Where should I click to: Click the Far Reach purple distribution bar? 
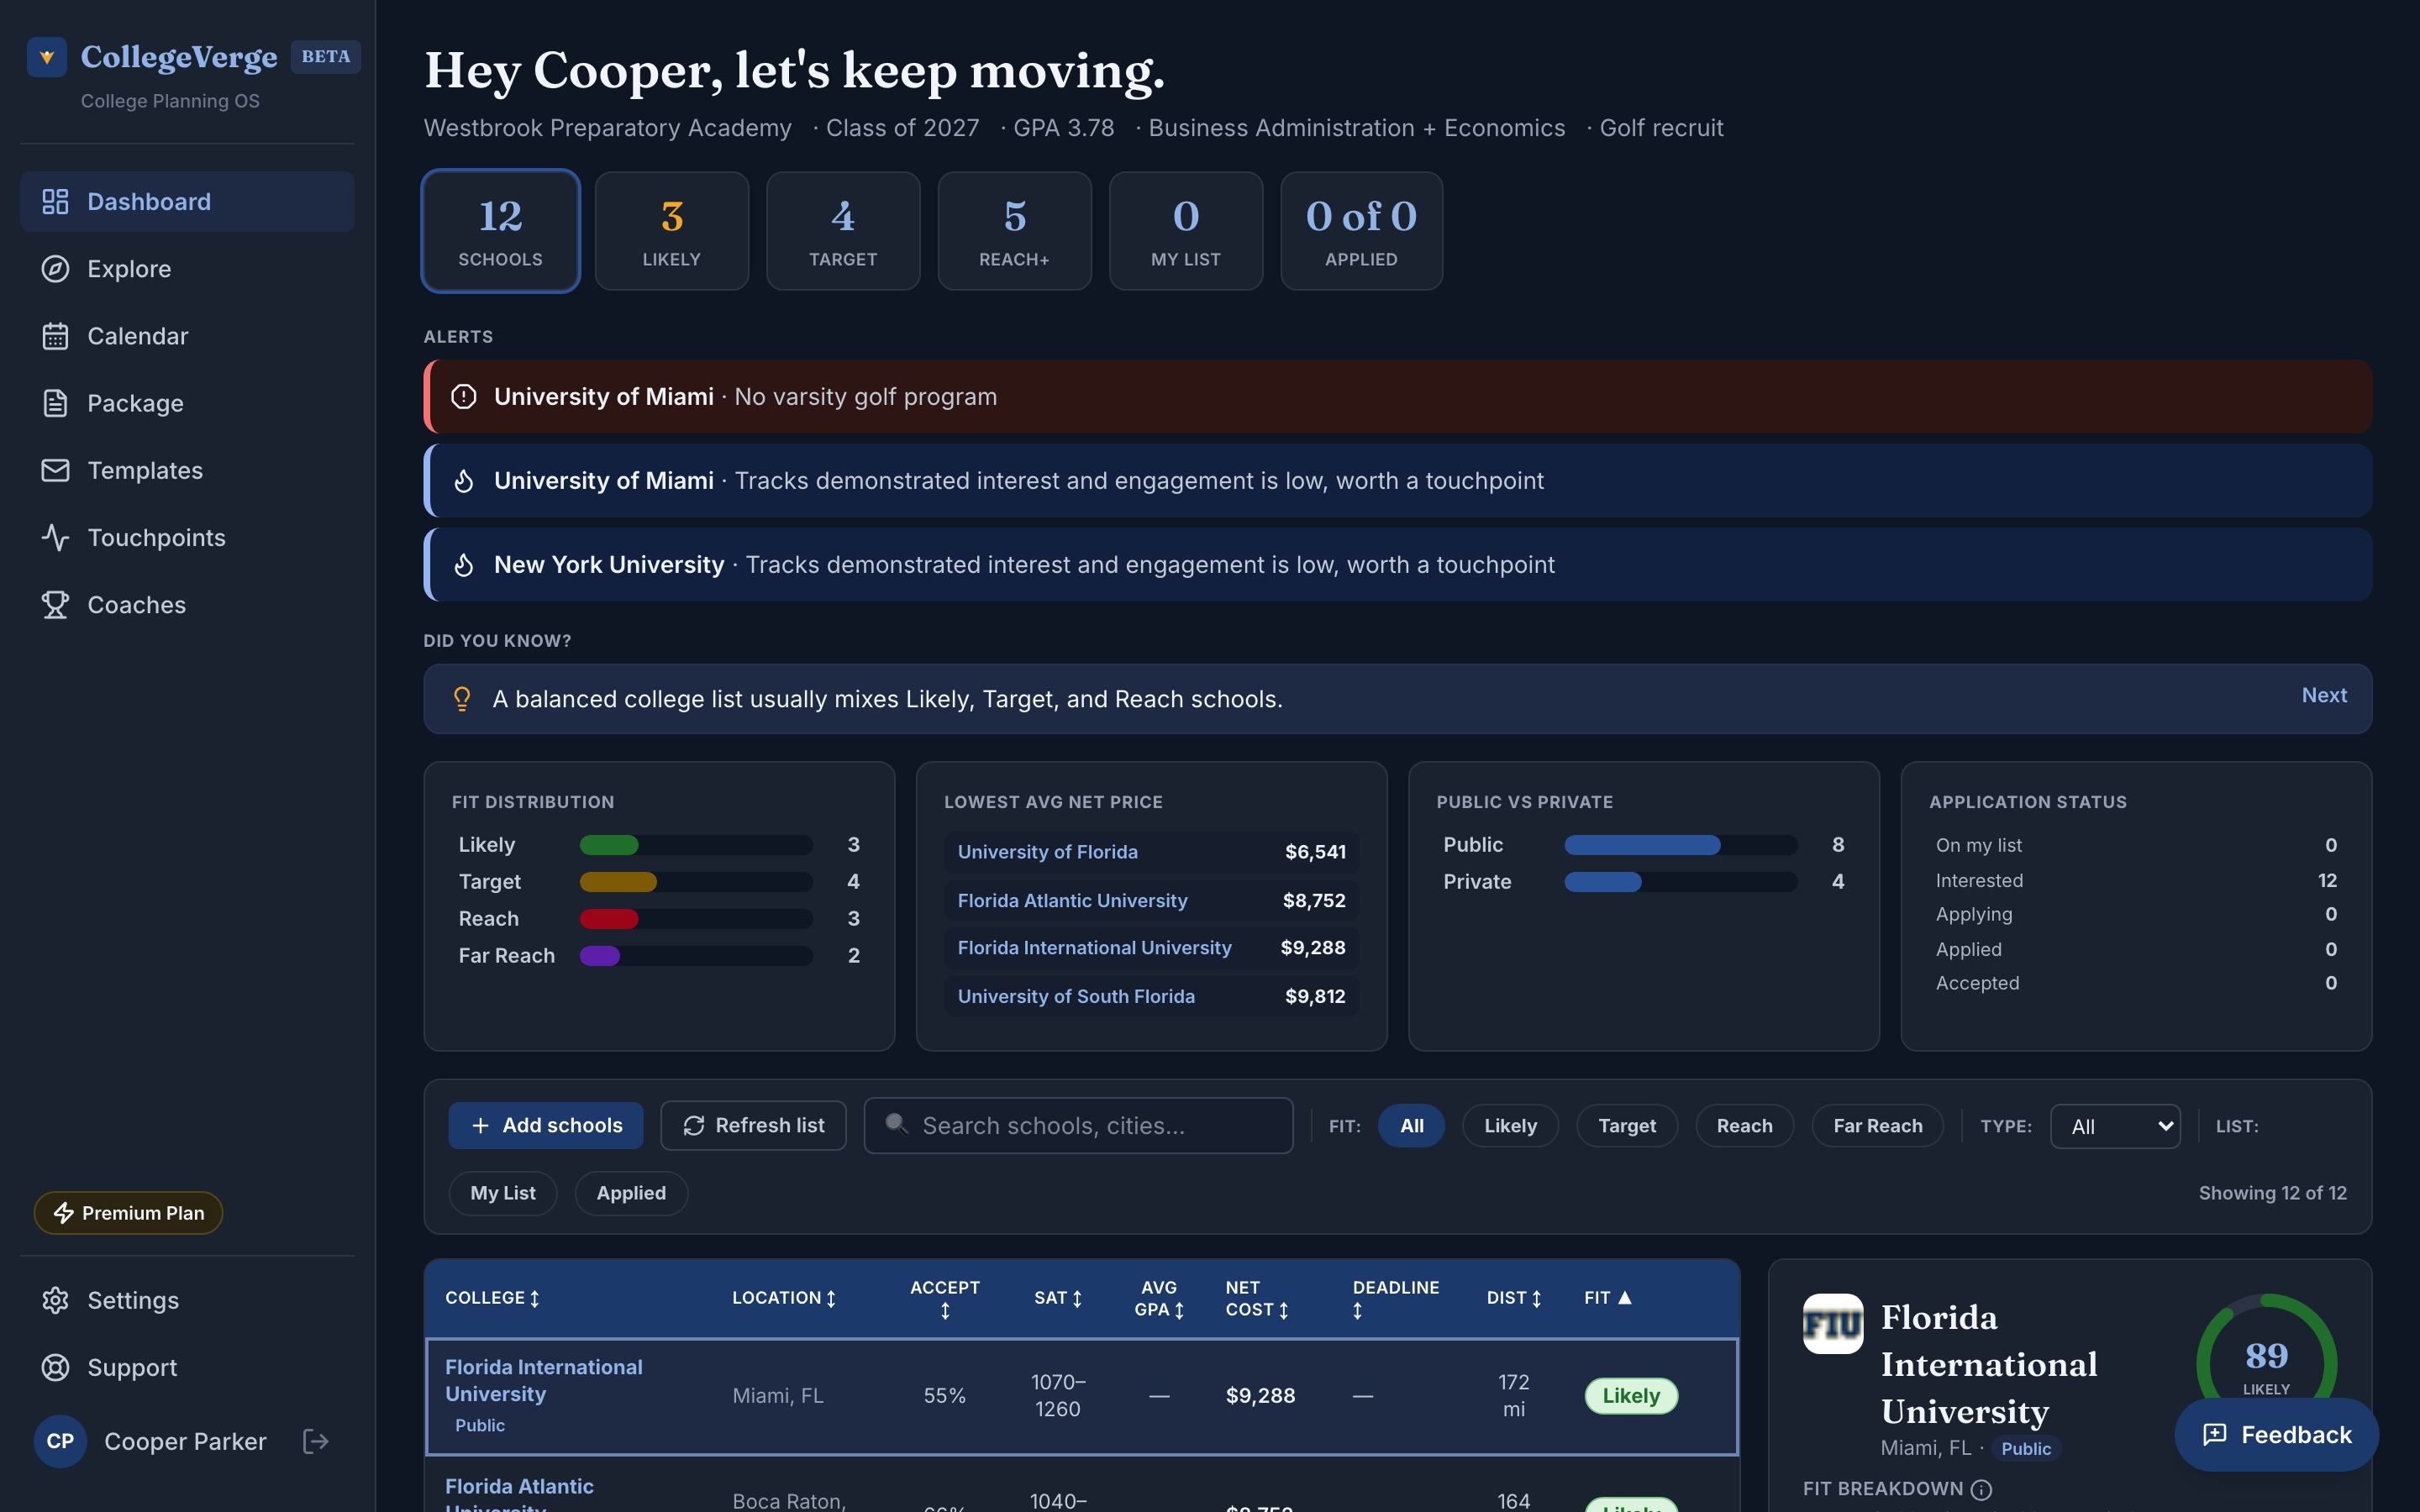pos(600,955)
